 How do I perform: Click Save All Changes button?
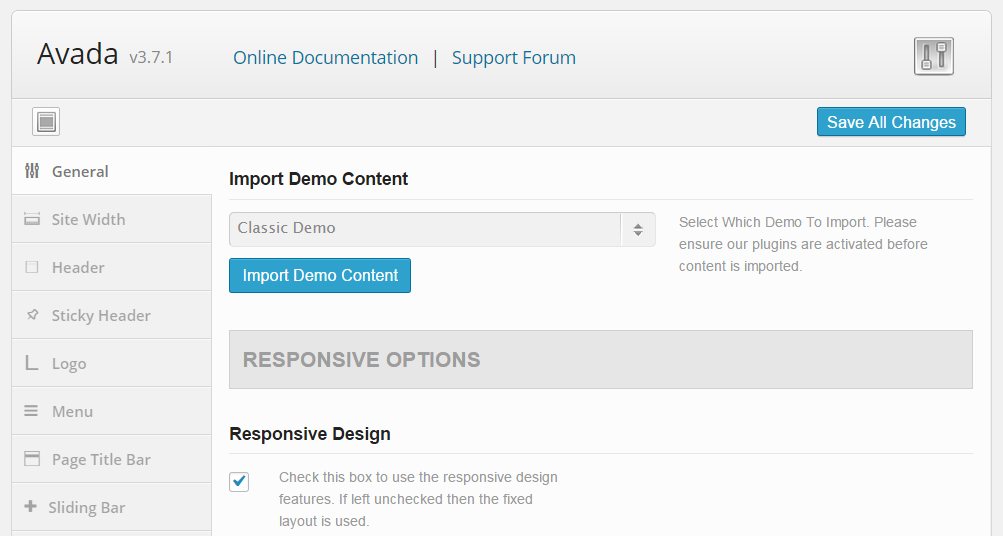(x=891, y=122)
